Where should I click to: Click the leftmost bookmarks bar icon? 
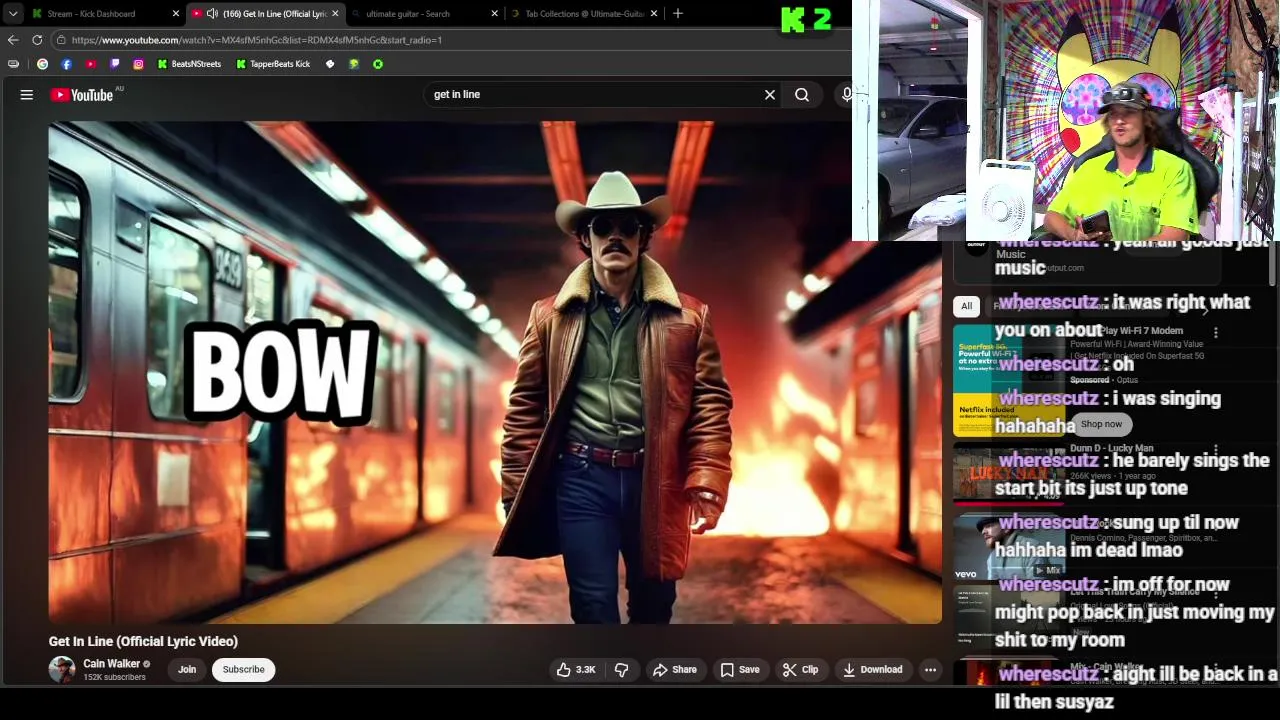[x=13, y=64]
